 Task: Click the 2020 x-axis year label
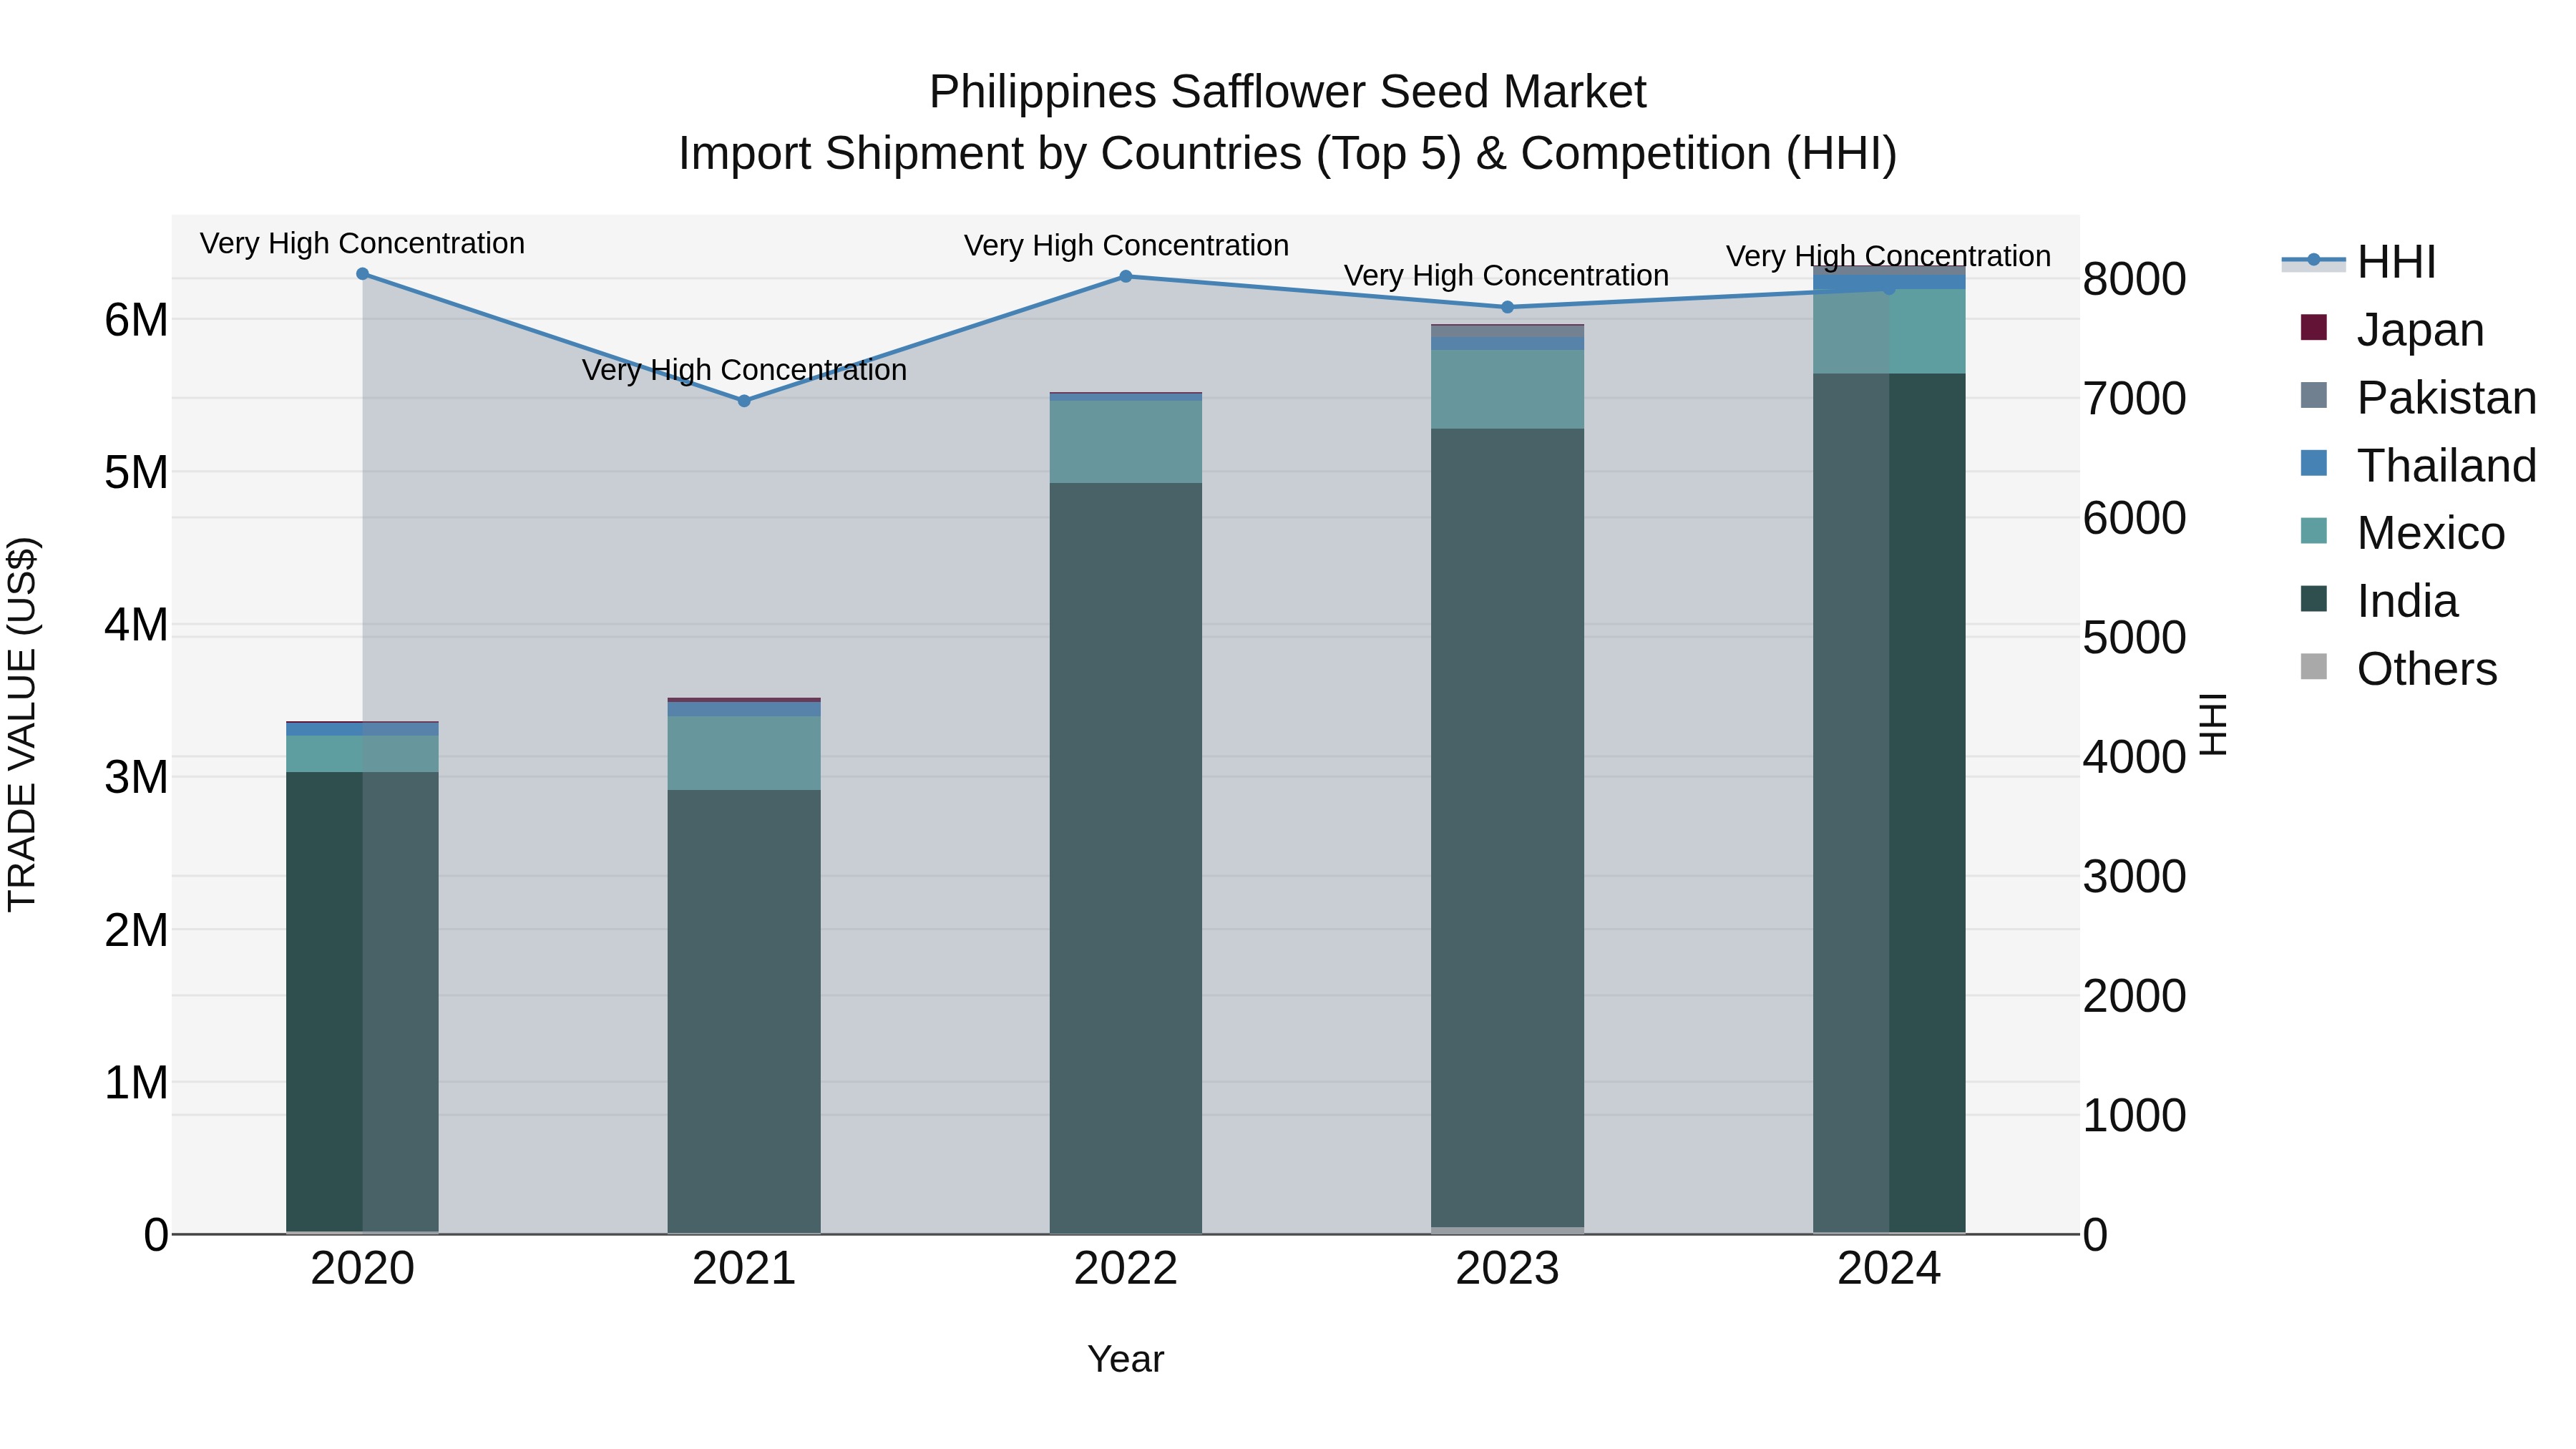point(362,1269)
